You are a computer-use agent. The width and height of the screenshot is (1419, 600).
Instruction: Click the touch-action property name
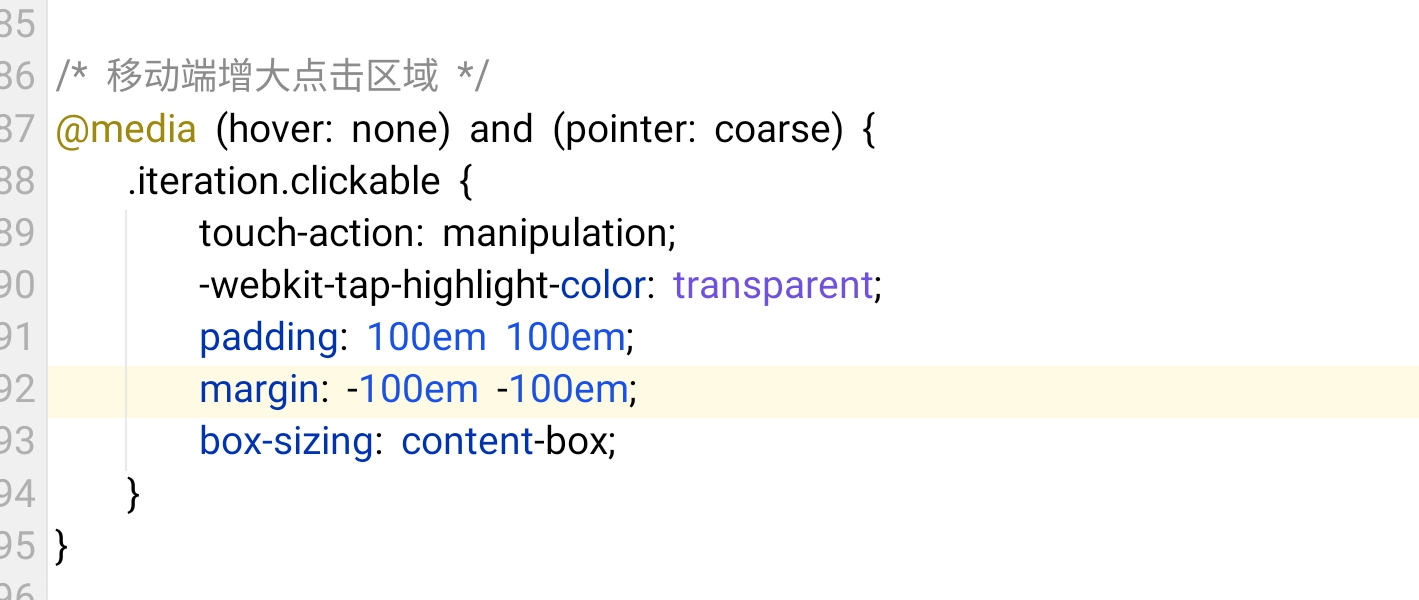(x=307, y=233)
